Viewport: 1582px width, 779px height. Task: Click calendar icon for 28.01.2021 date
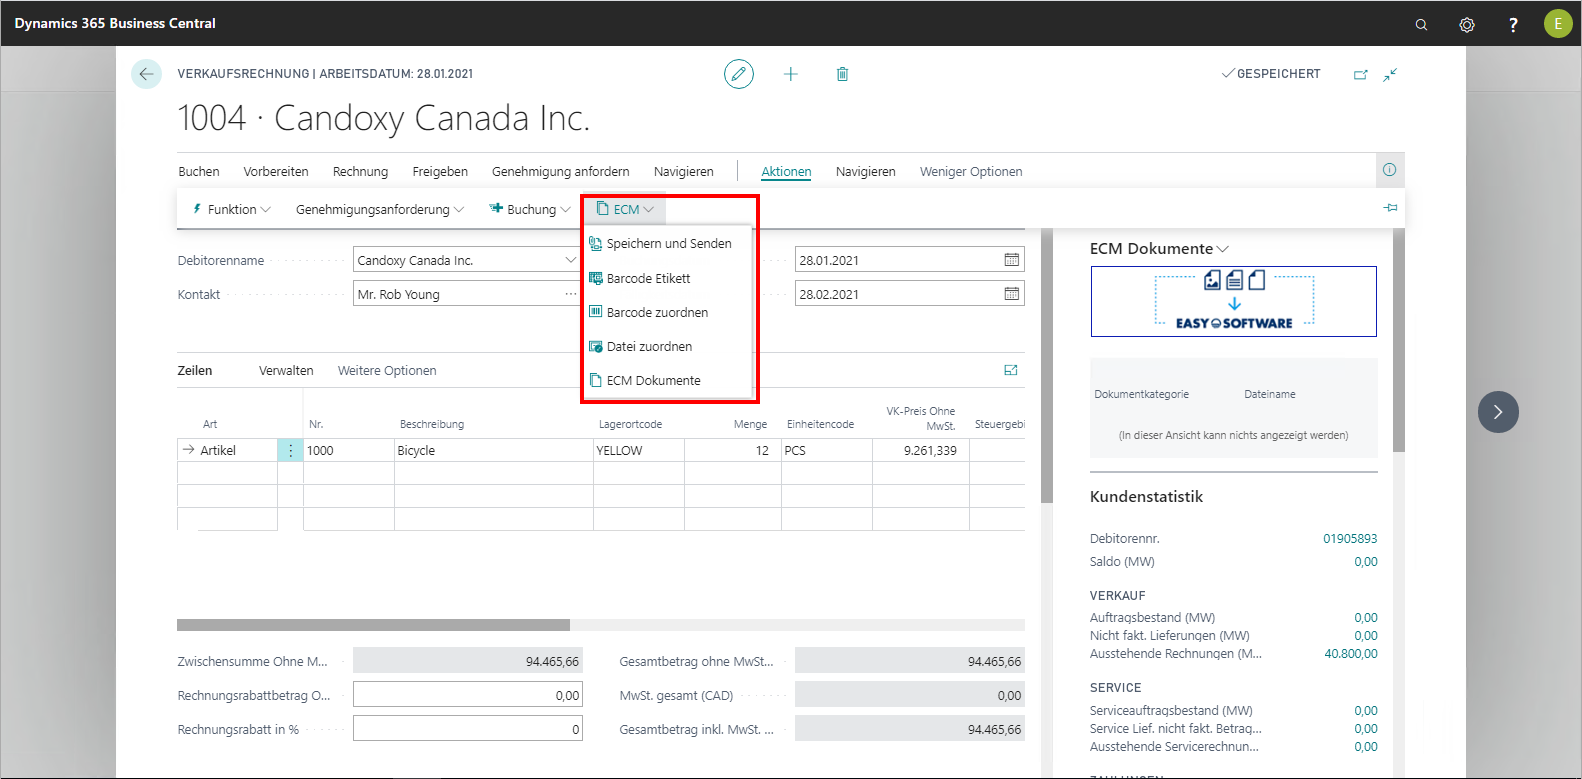click(x=1012, y=260)
